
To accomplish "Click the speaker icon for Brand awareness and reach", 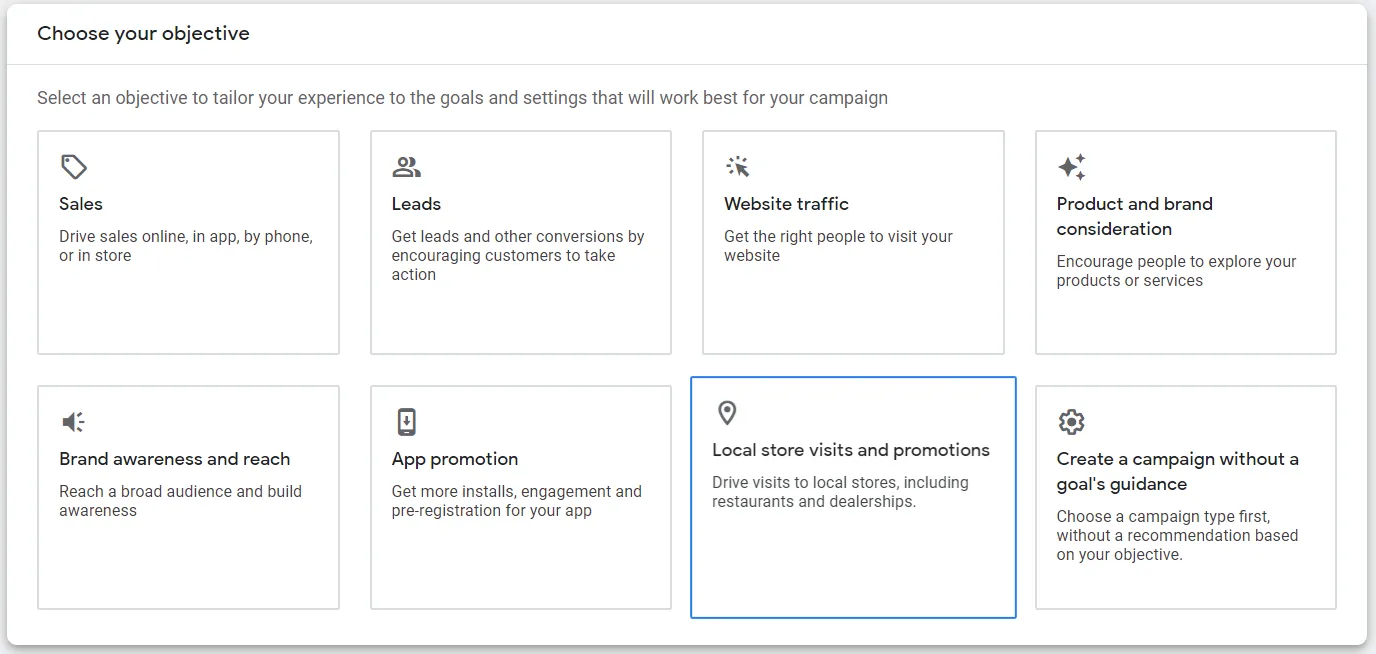I will (x=71, y=421).
